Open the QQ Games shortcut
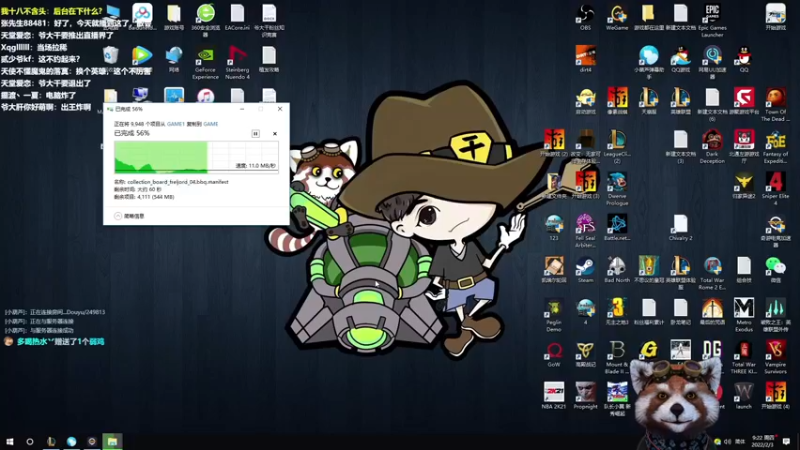 [x=680, y=56]
